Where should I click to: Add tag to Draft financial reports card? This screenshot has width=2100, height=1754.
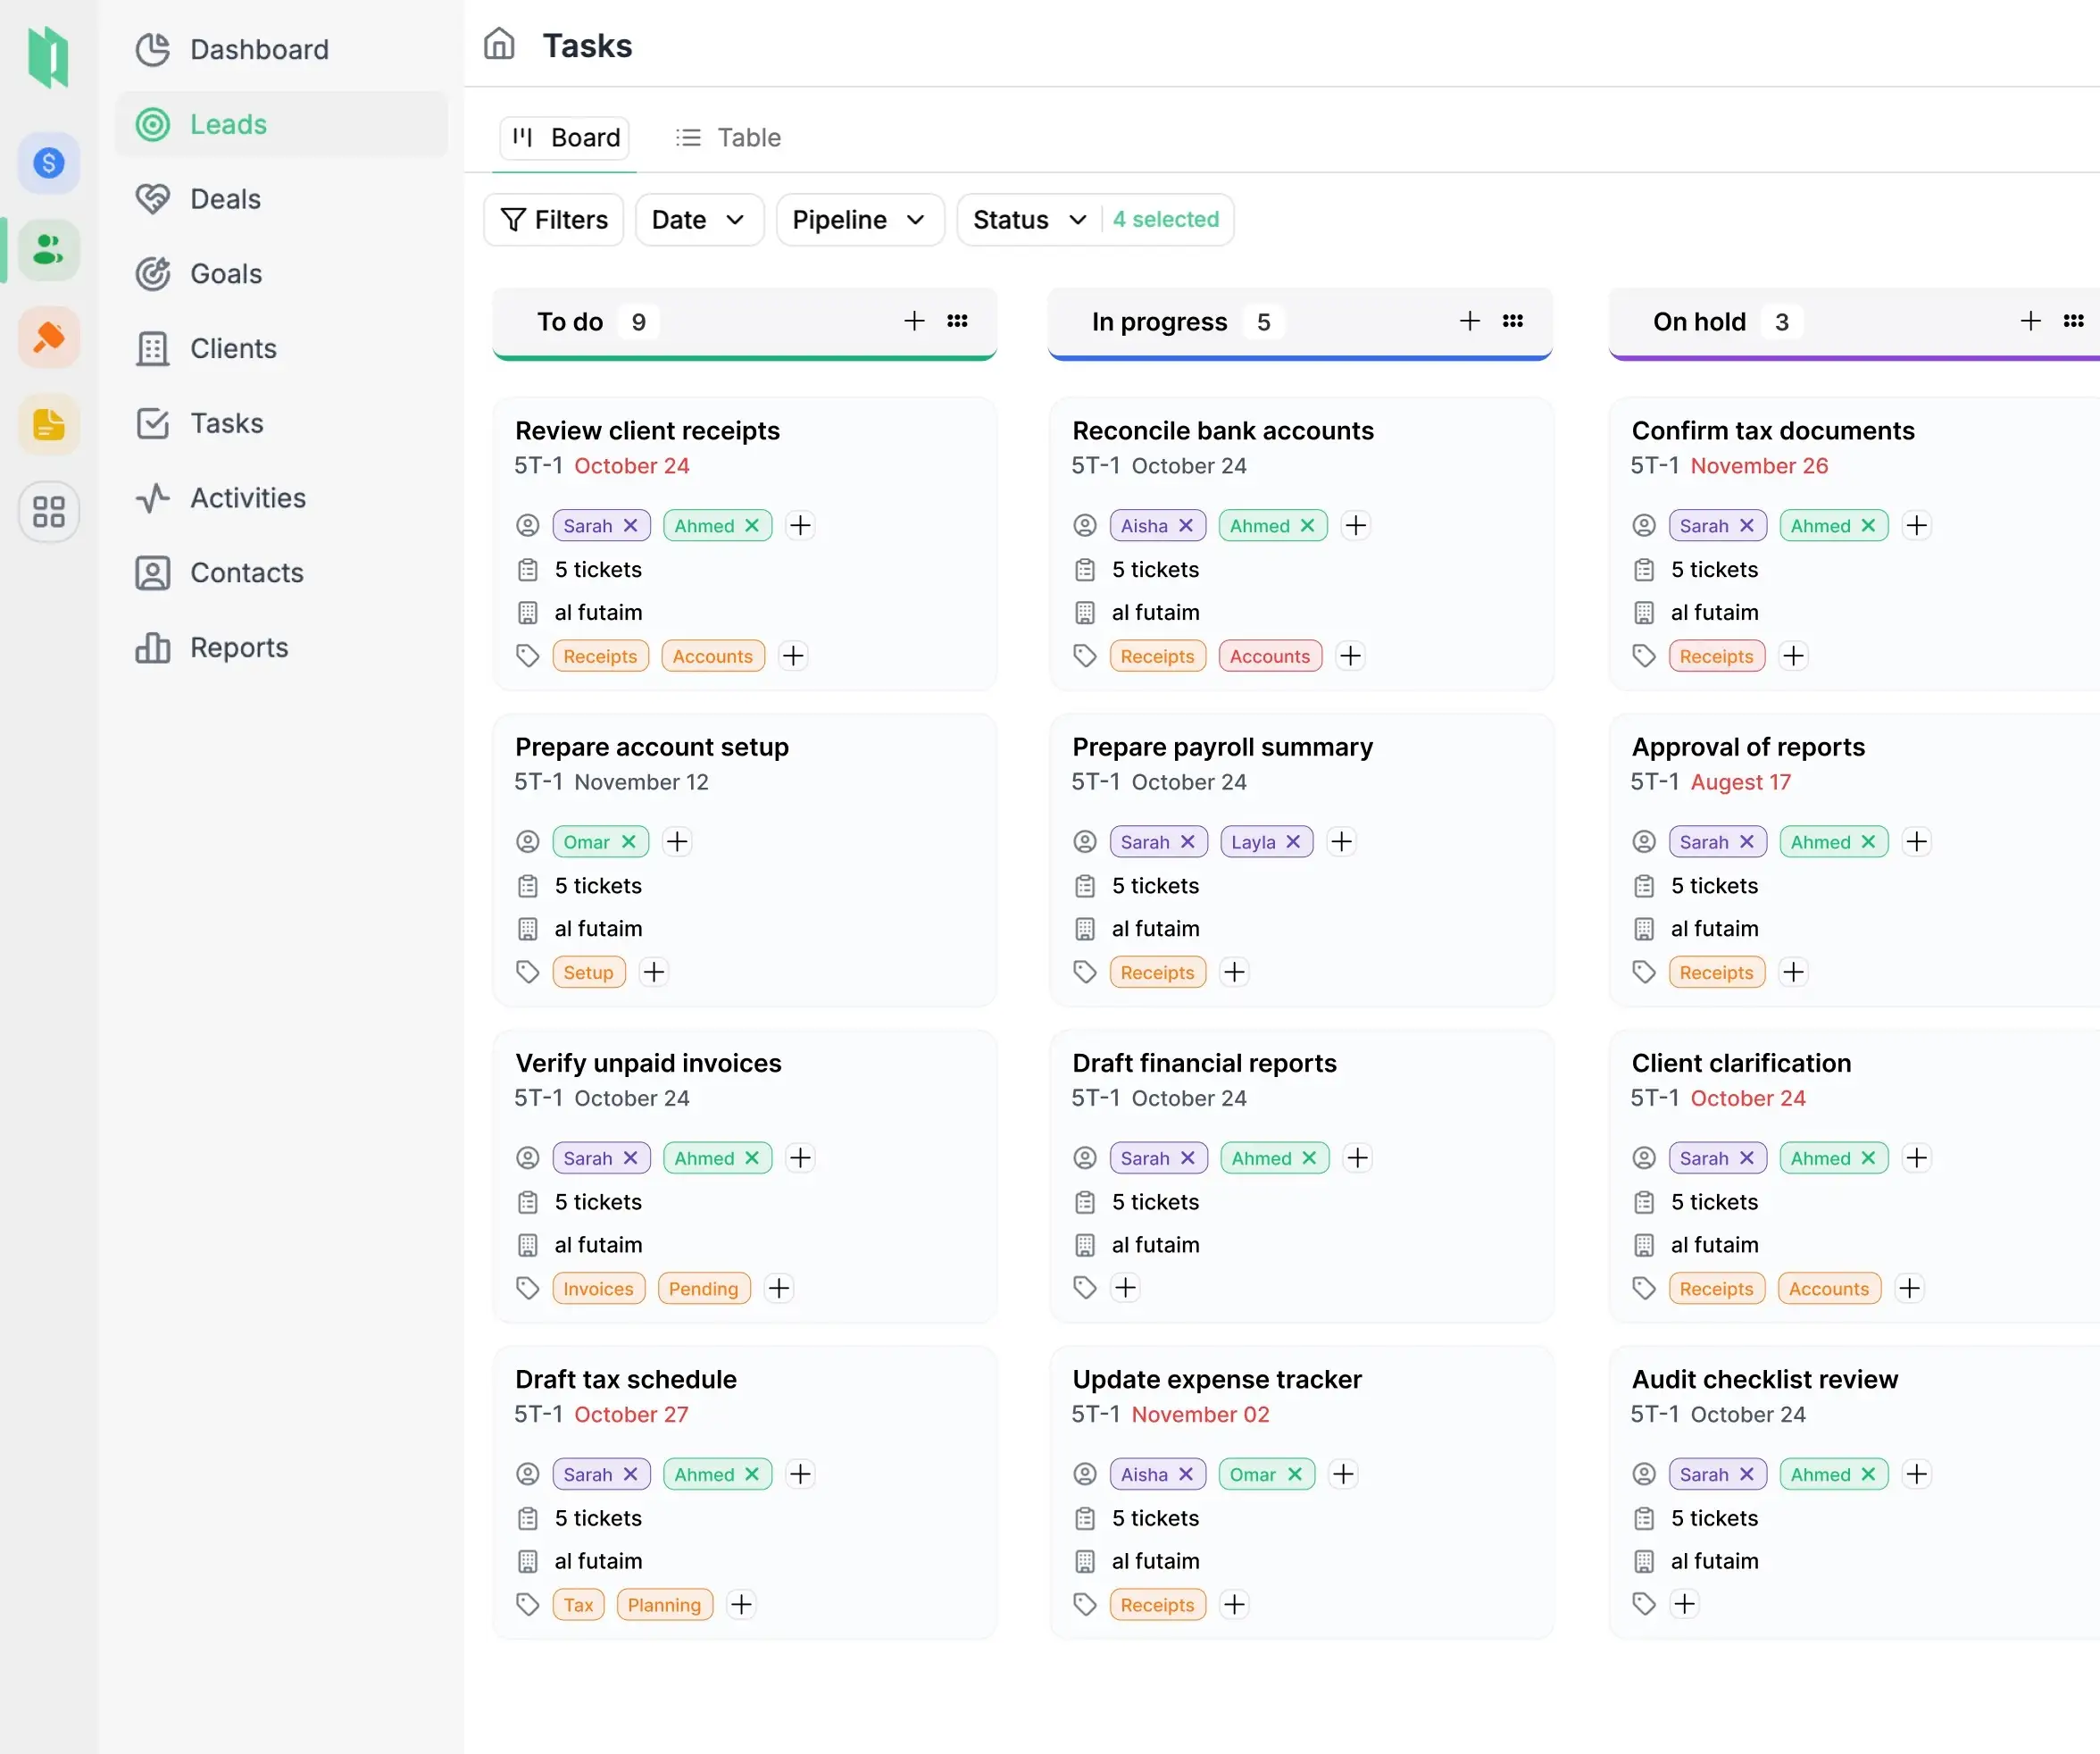[1126, 1288]
